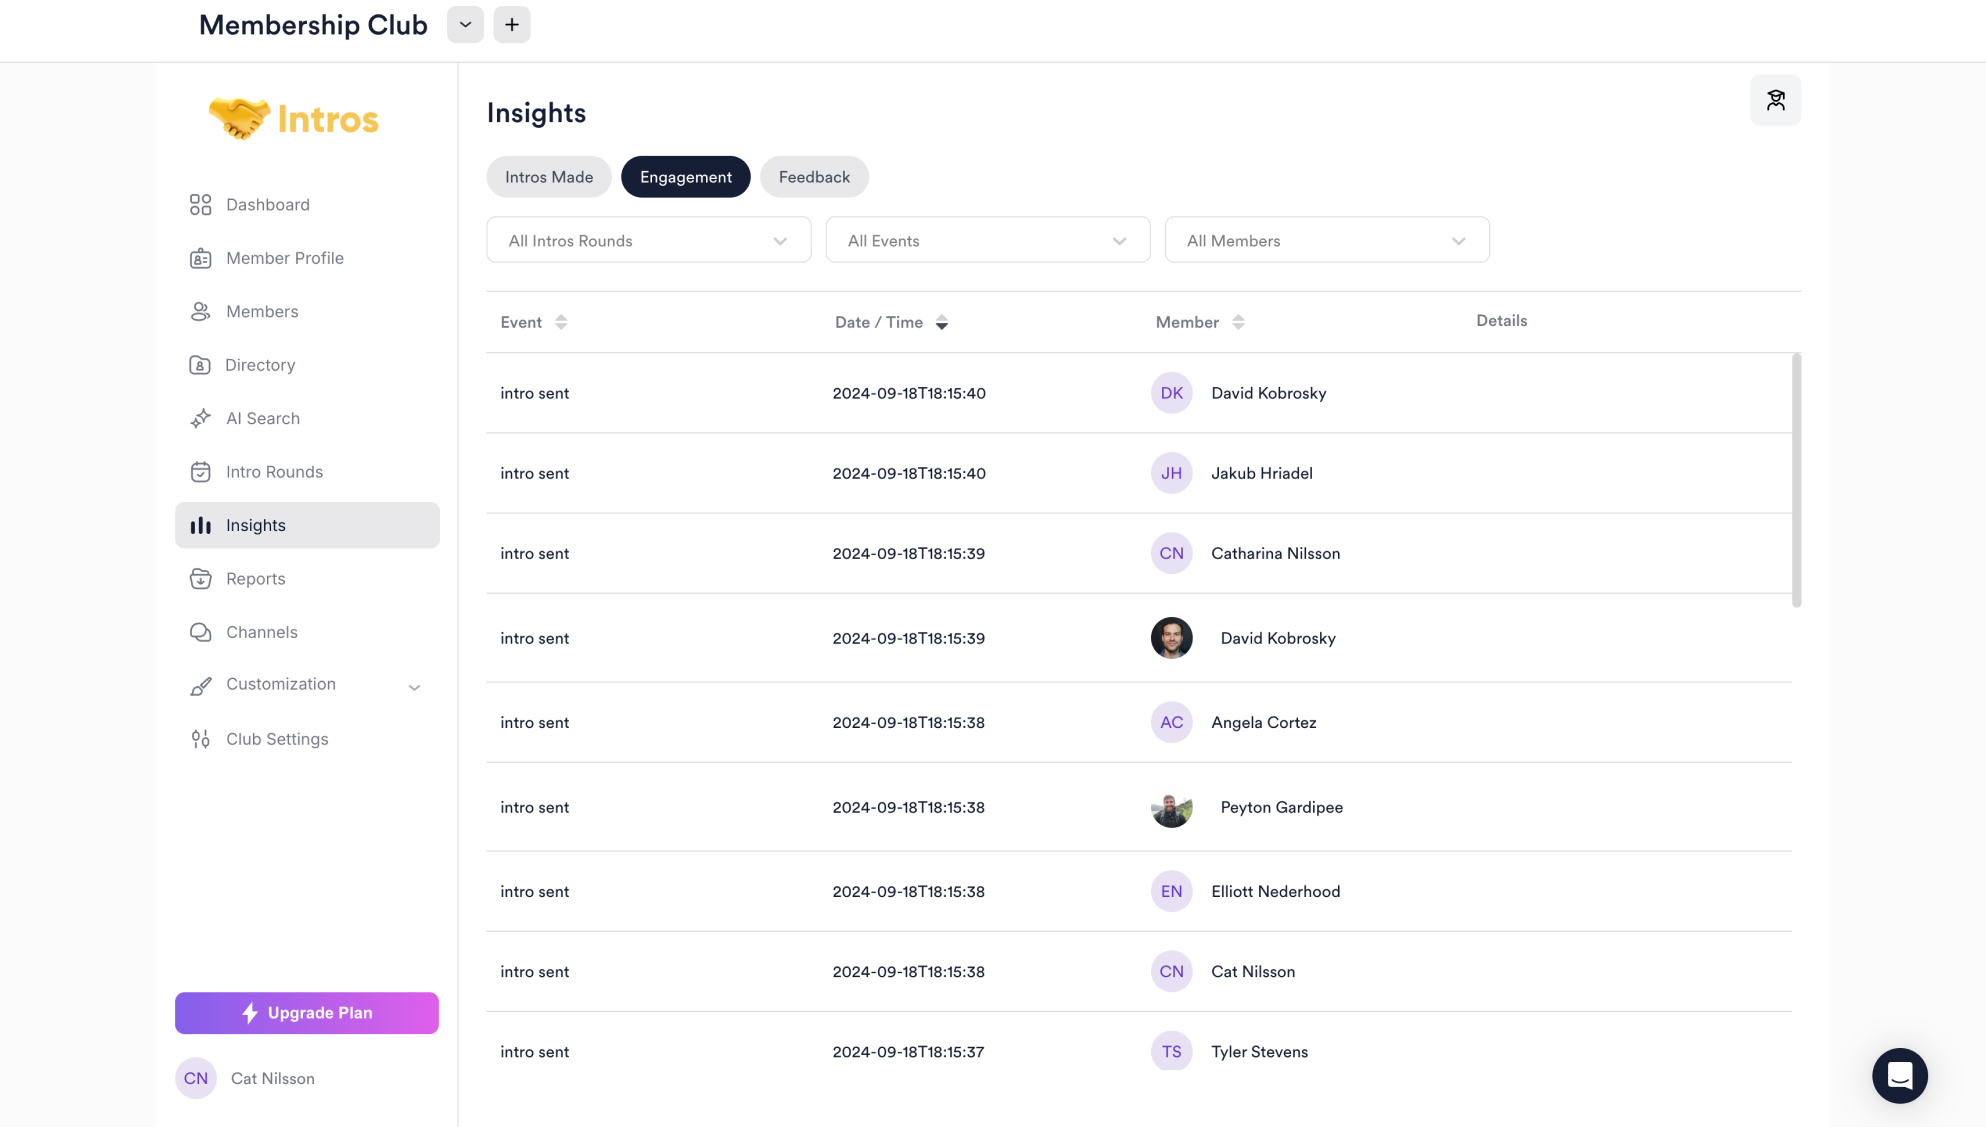
Task: Sort table by Date / Time
Action: (941, 322)
